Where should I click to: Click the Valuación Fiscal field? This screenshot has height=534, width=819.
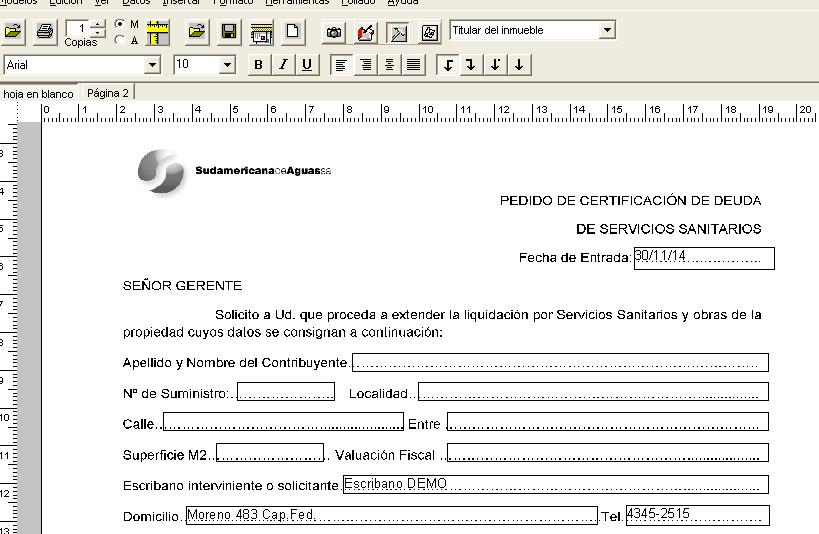[608, 452]
